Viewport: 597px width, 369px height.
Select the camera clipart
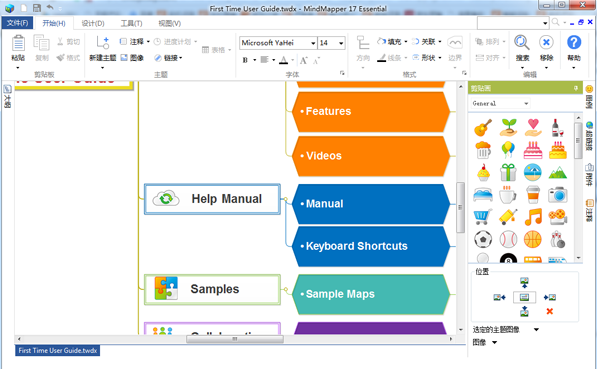[558, 195]
